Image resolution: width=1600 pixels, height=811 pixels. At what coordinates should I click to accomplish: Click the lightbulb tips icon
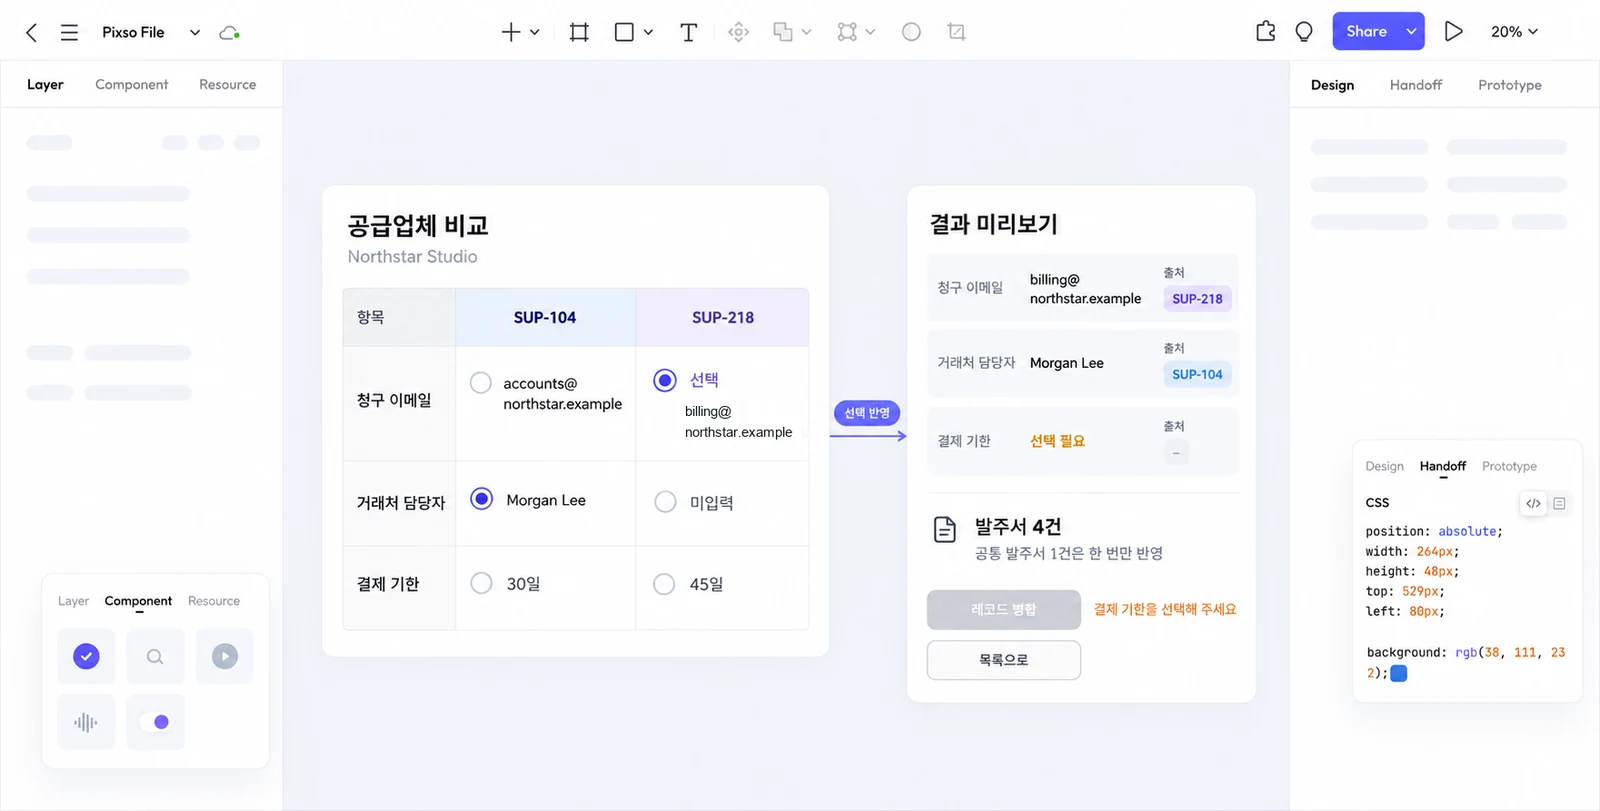[1304, 32]
